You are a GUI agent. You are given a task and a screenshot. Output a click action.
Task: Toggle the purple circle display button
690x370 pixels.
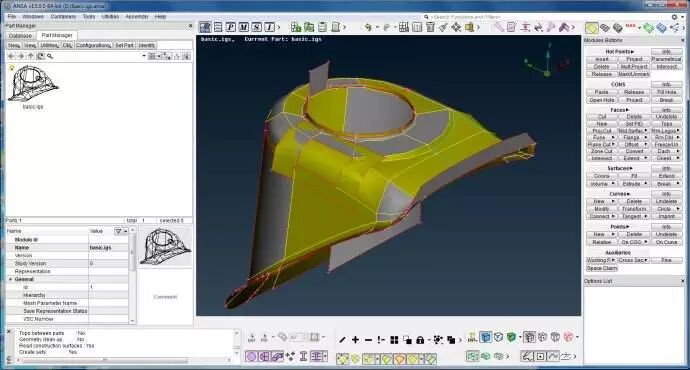(x=251, y=356)
